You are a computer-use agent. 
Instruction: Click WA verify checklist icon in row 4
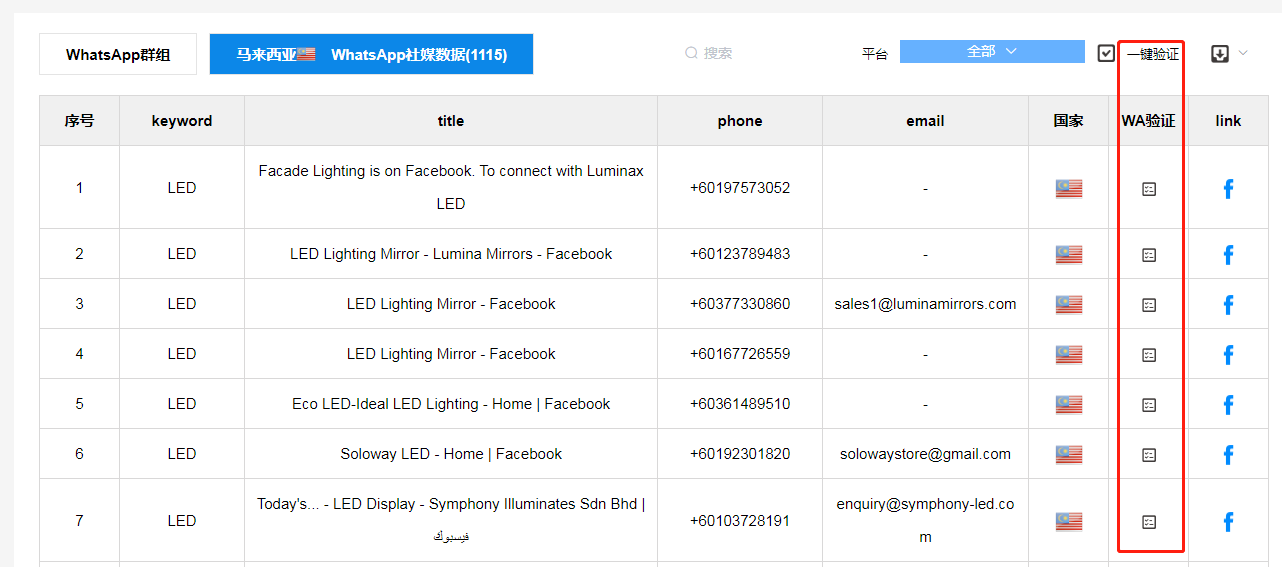click(1149, 355)
